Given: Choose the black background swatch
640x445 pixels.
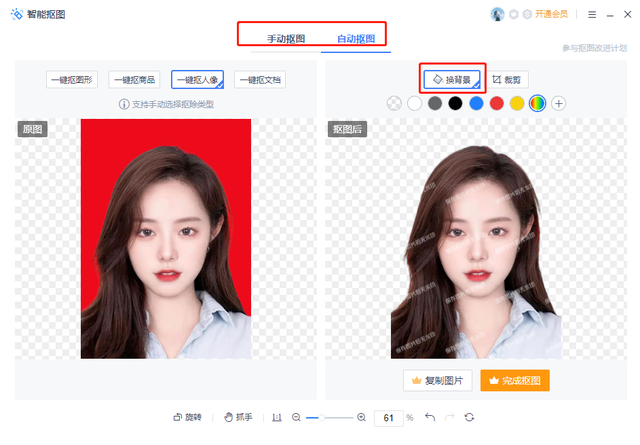Looking at the screenshot, I should pos(455,103).
